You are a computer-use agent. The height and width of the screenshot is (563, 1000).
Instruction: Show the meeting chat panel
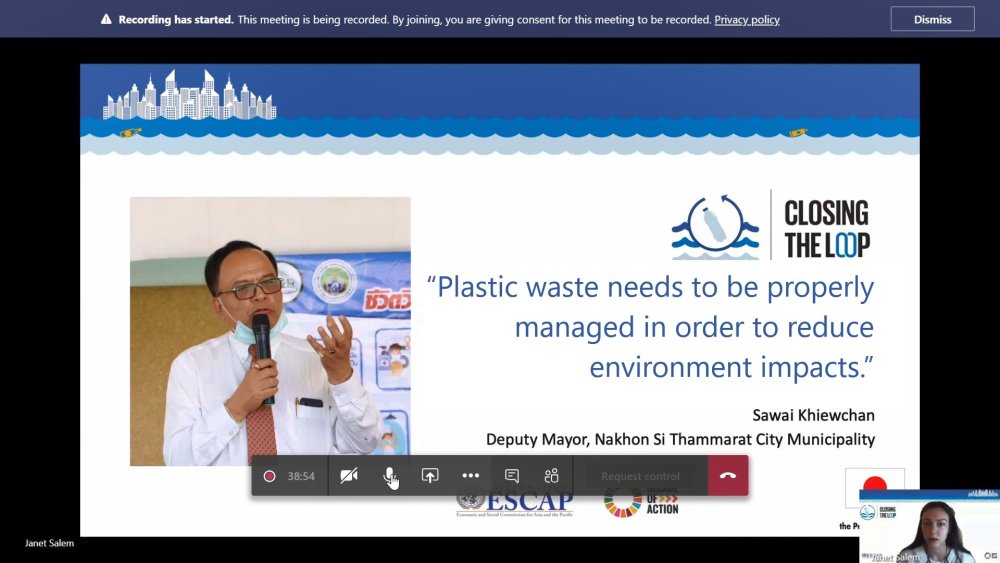point(512,476)
